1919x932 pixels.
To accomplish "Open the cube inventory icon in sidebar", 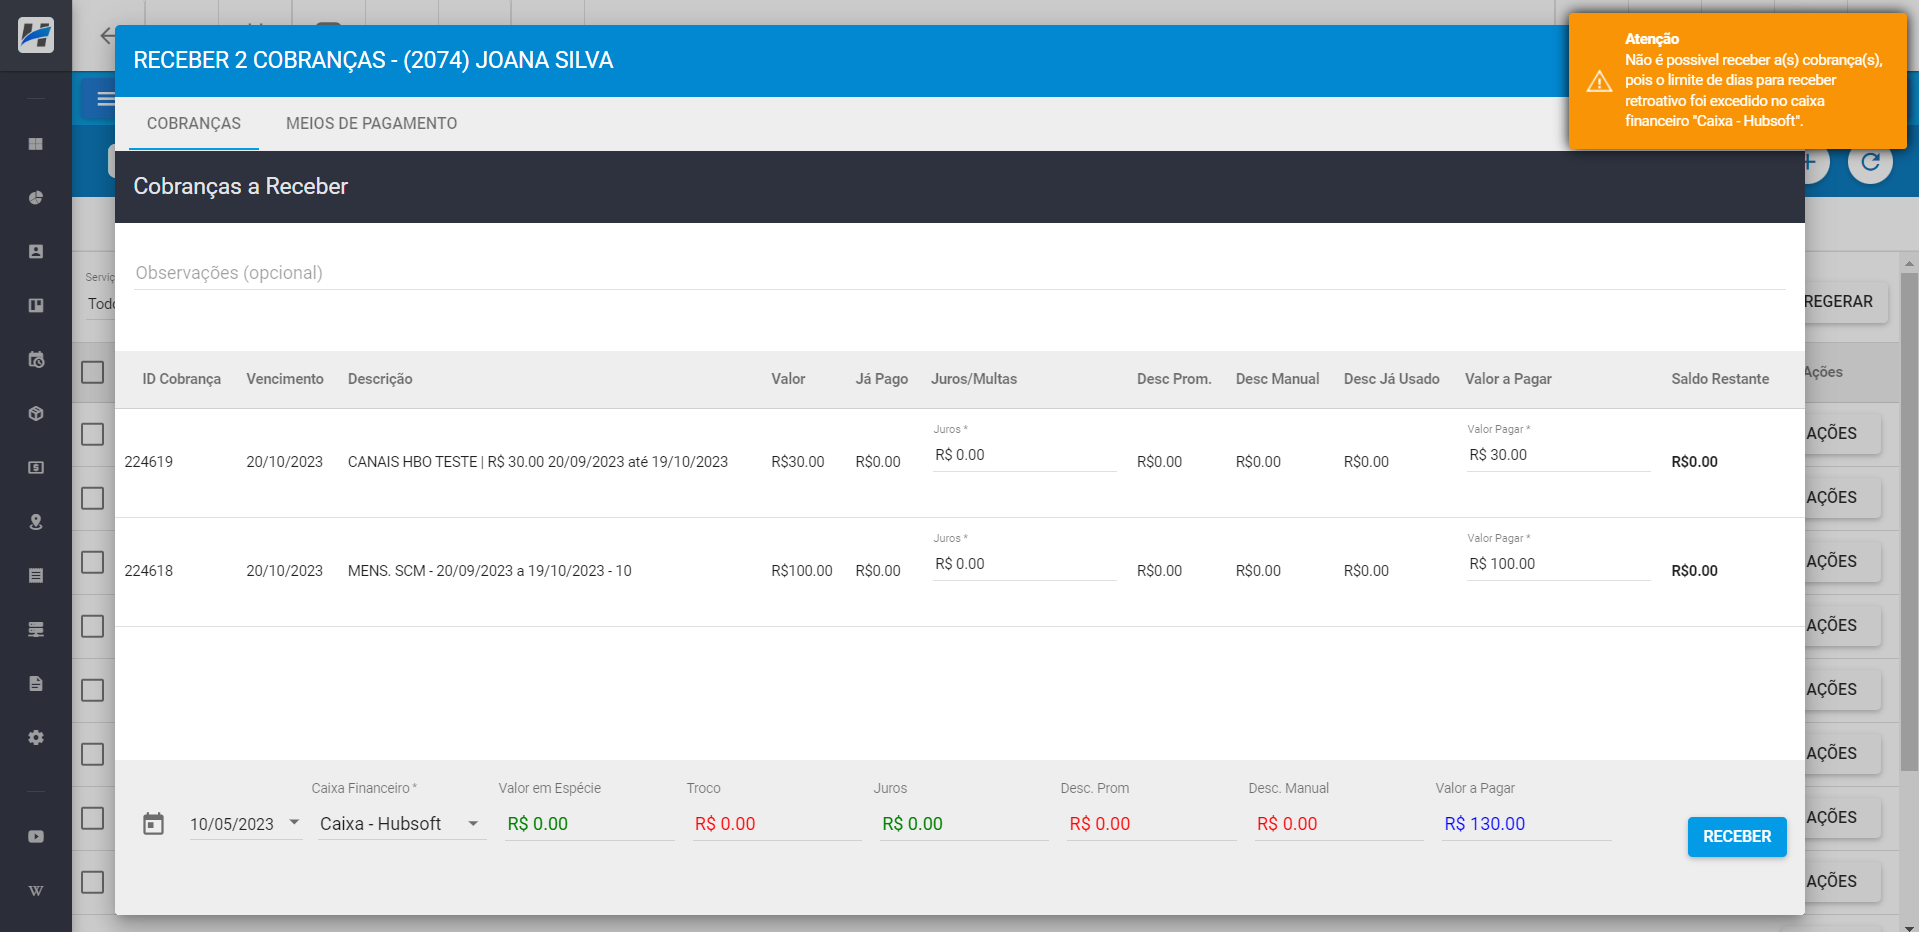I will 36,414.
